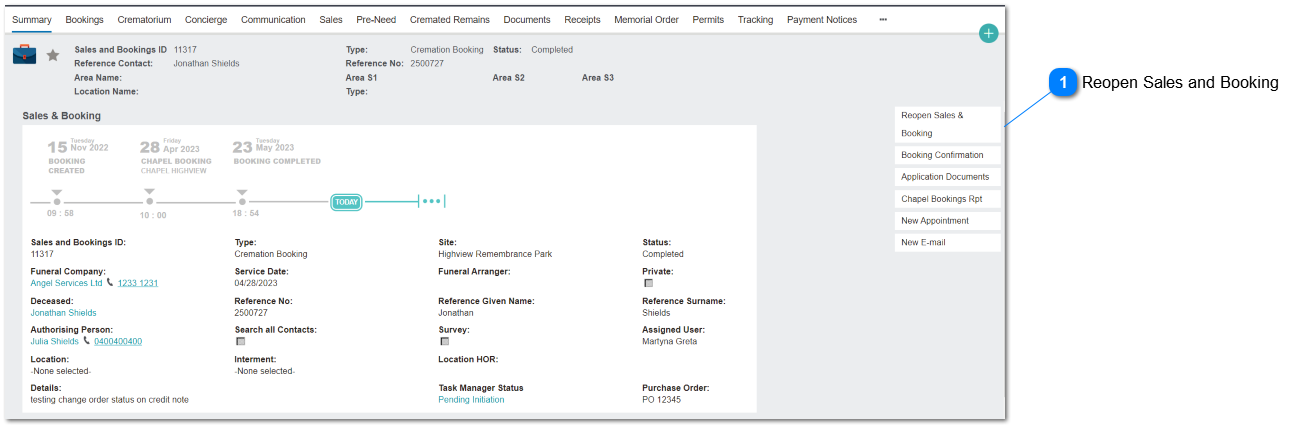The width and height of the screenshot is (1295, 428).
Task: Click phone icon beside Angel Services Ltd
Action: (x=110, y=283)
